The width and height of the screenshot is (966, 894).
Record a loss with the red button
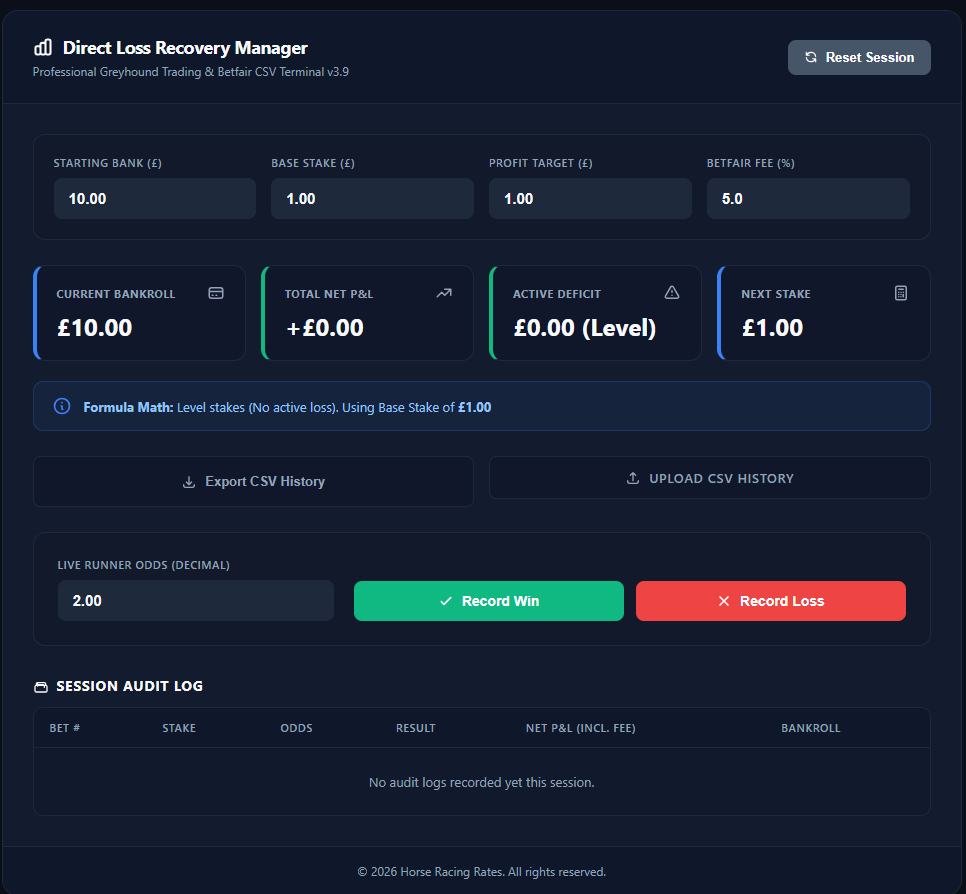[771, 601]
